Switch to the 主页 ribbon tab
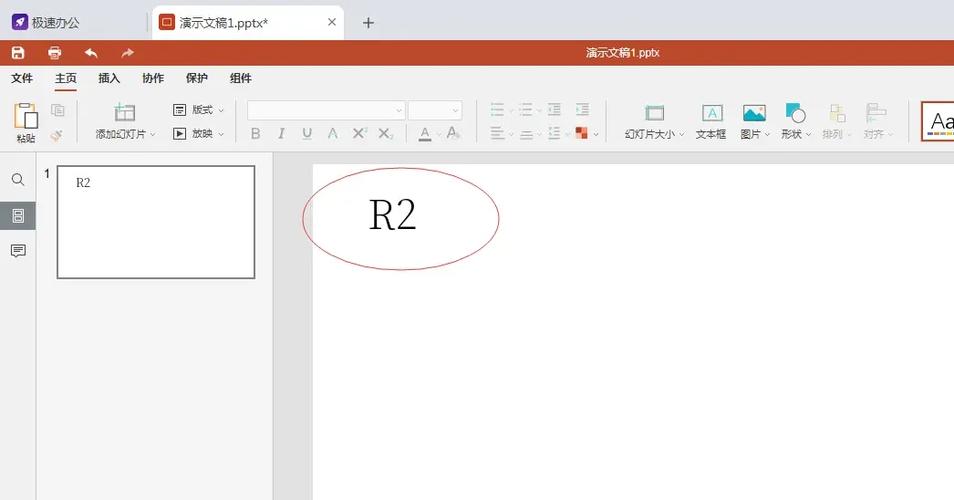The width and height of the screenshot is (954, 500). coord(66,78)
